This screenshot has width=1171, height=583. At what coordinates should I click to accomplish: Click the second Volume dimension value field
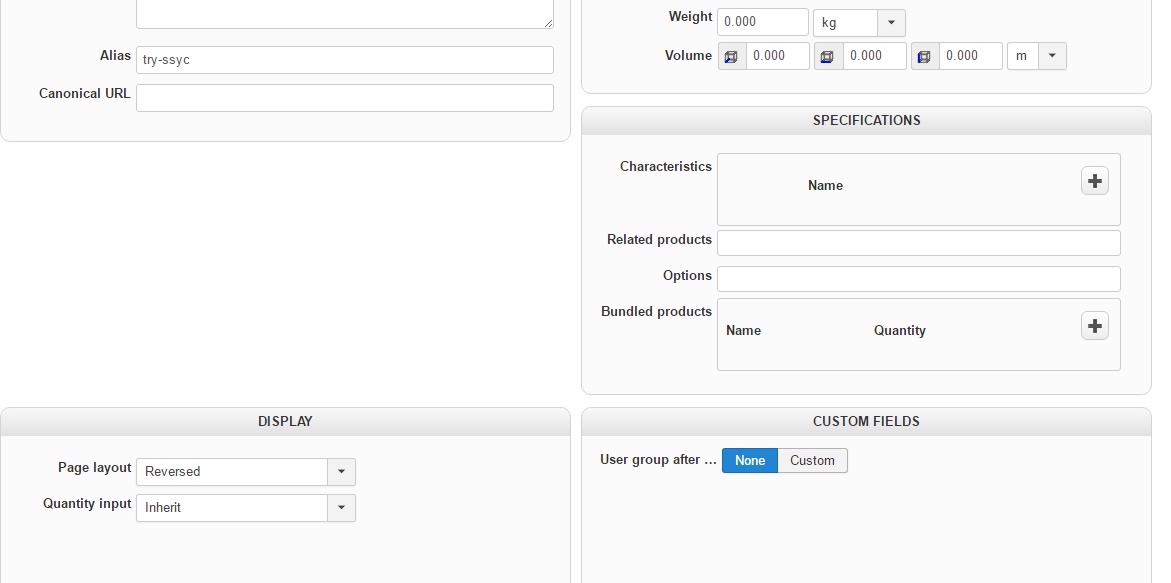(x=874, y=56)
